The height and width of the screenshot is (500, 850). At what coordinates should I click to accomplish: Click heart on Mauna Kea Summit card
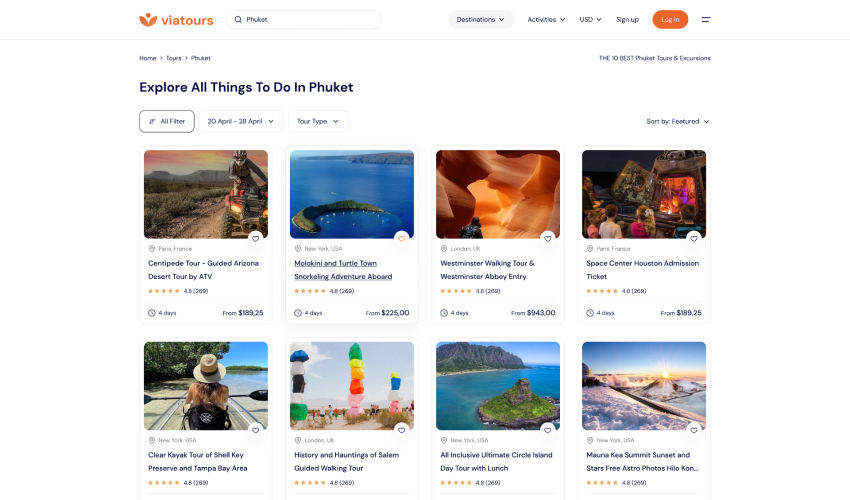(x=693, y=430)
